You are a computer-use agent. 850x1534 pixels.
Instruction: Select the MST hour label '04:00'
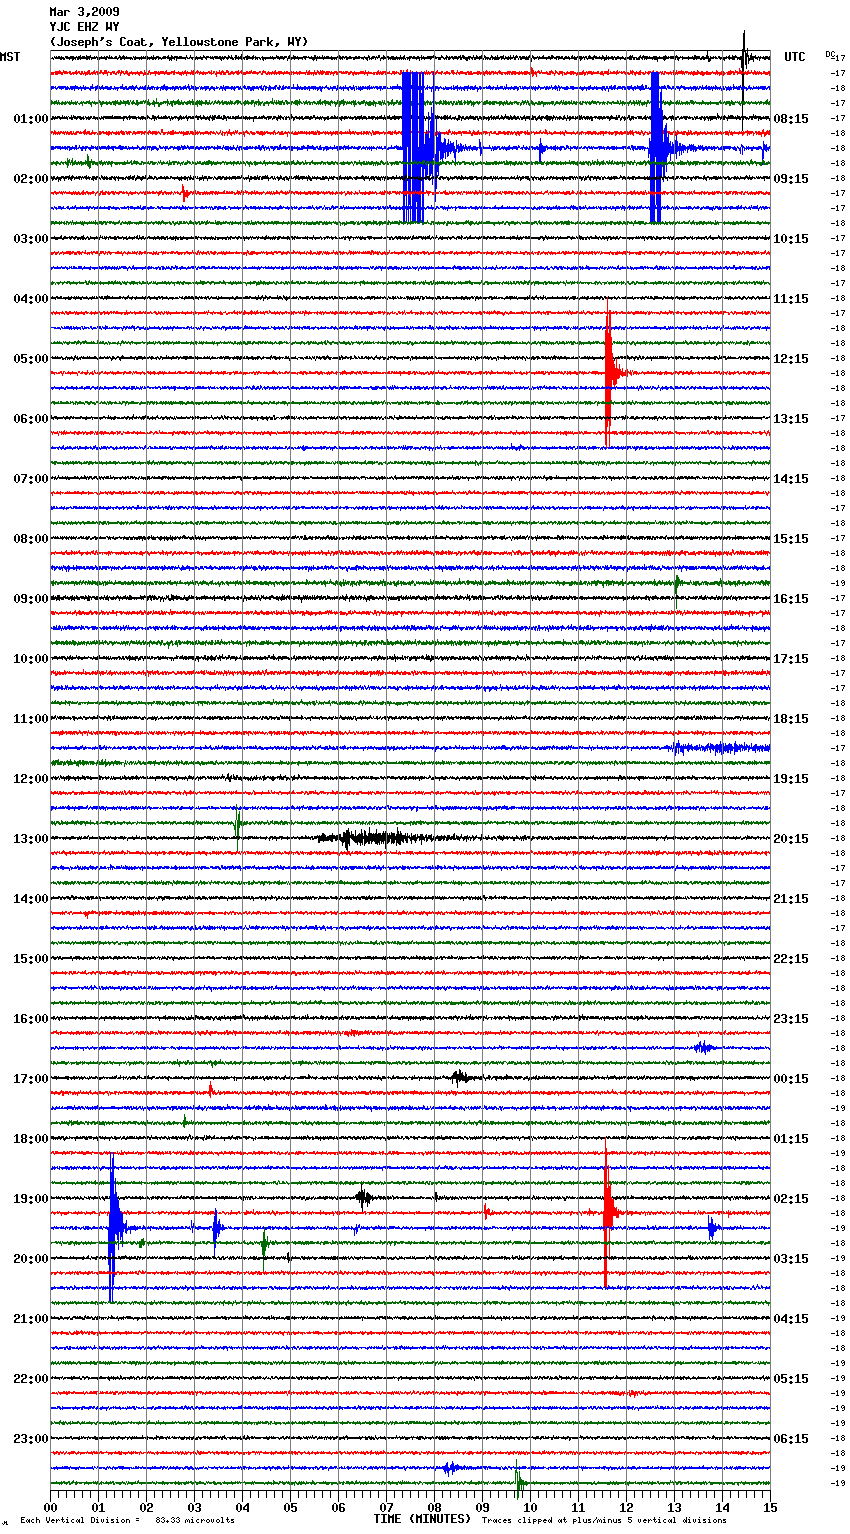31,299
